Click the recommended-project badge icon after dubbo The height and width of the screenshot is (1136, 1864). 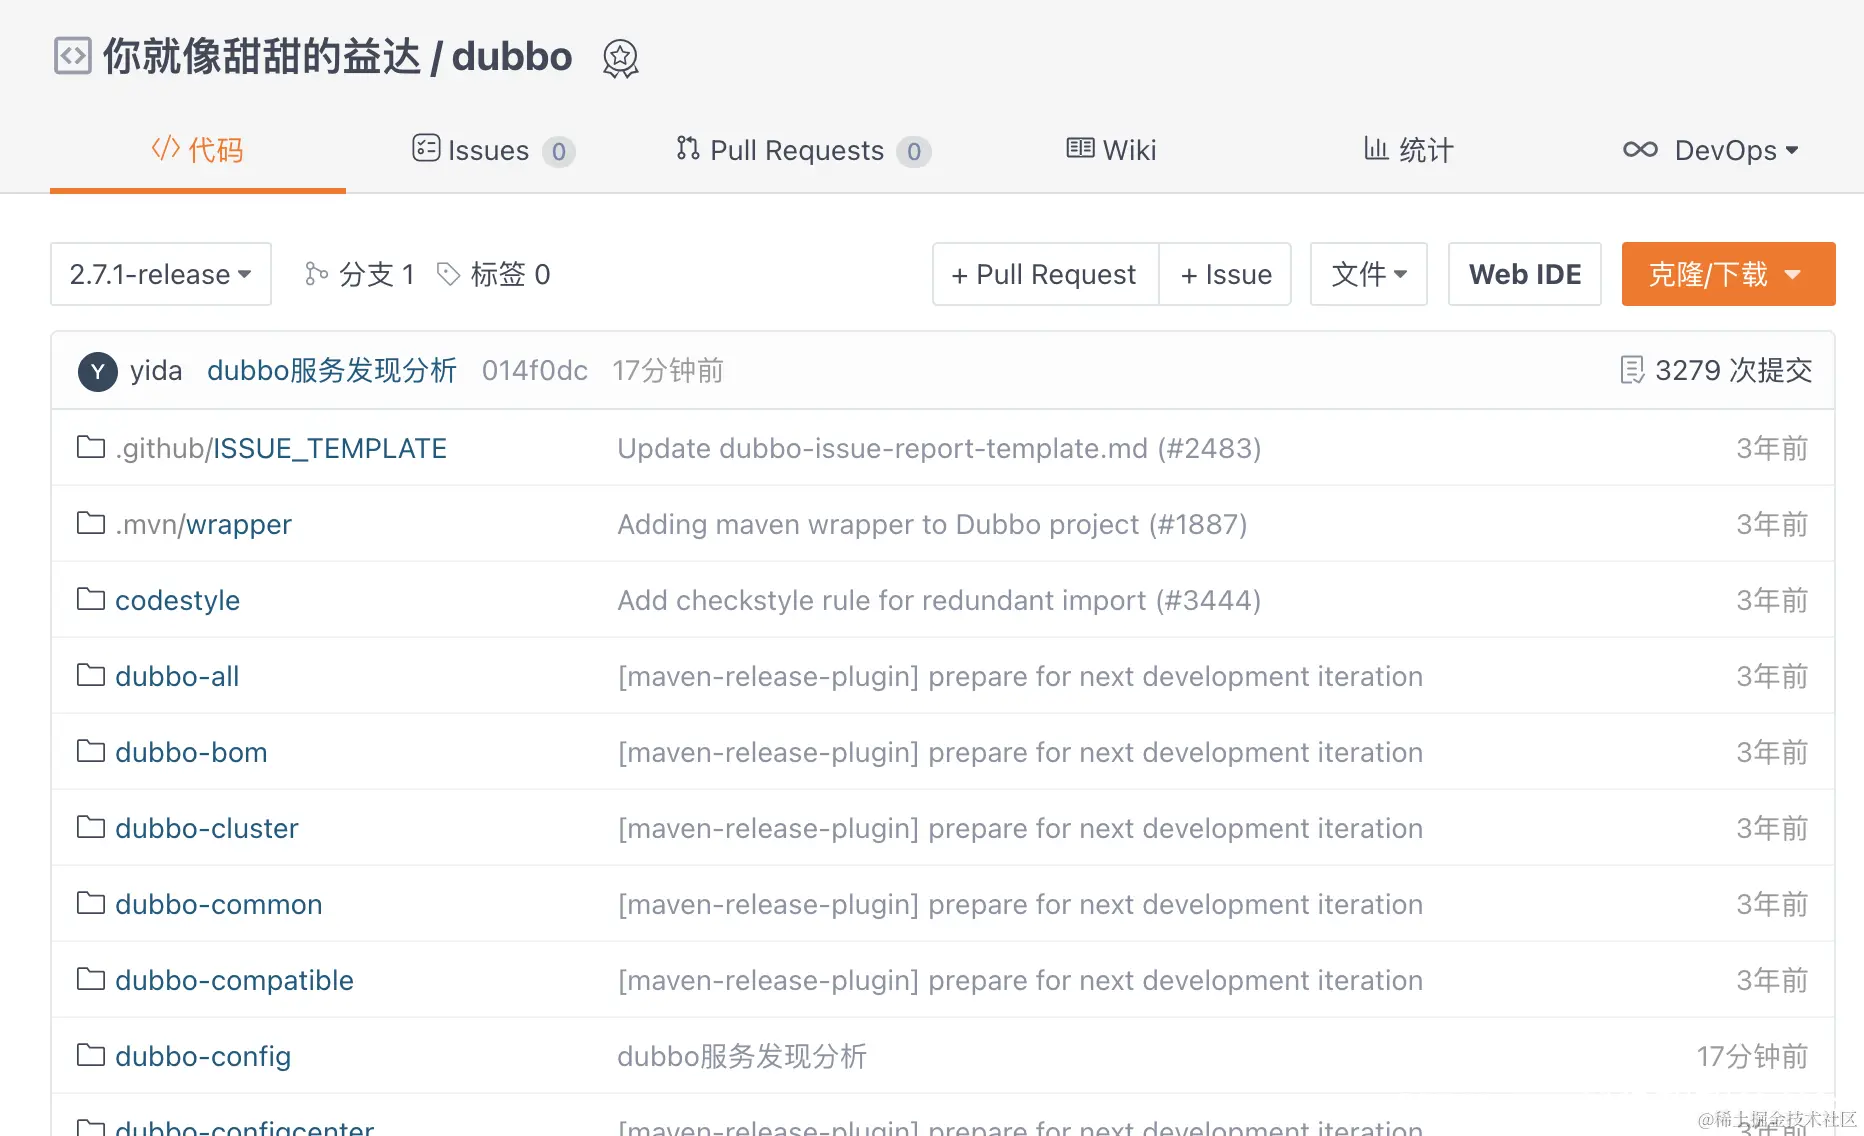coord(620,58)
